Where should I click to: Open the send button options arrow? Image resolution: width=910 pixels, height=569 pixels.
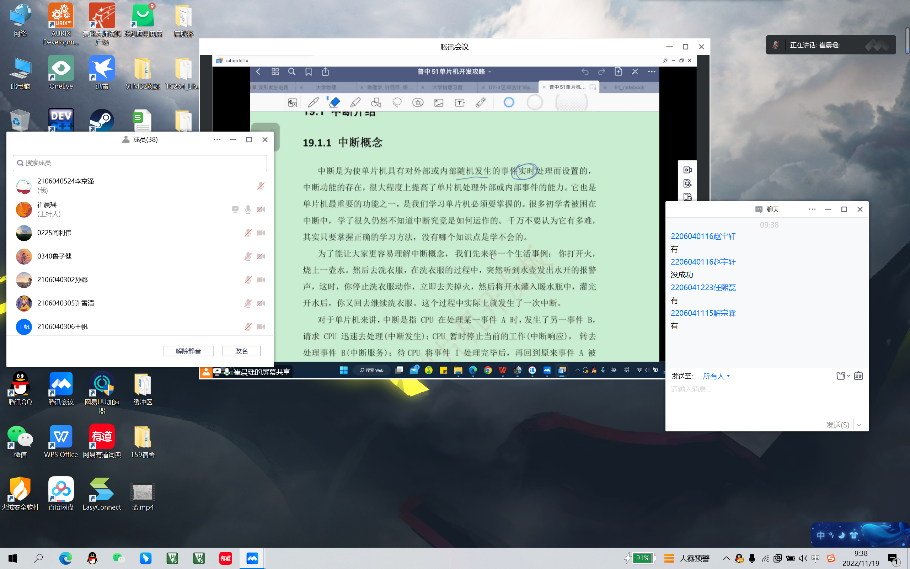click(x=857, y=425)
